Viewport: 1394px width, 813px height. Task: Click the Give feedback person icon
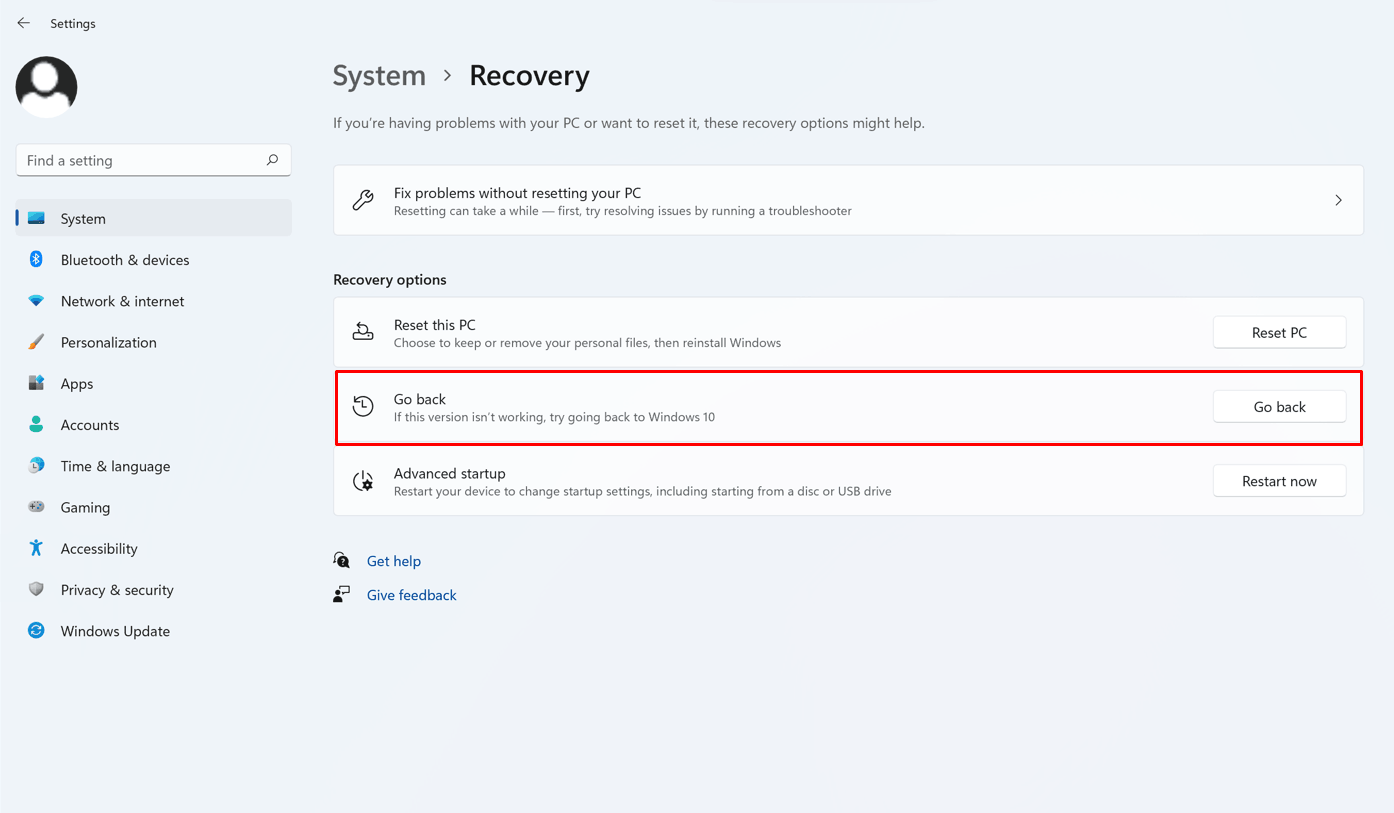click(342, 594)
